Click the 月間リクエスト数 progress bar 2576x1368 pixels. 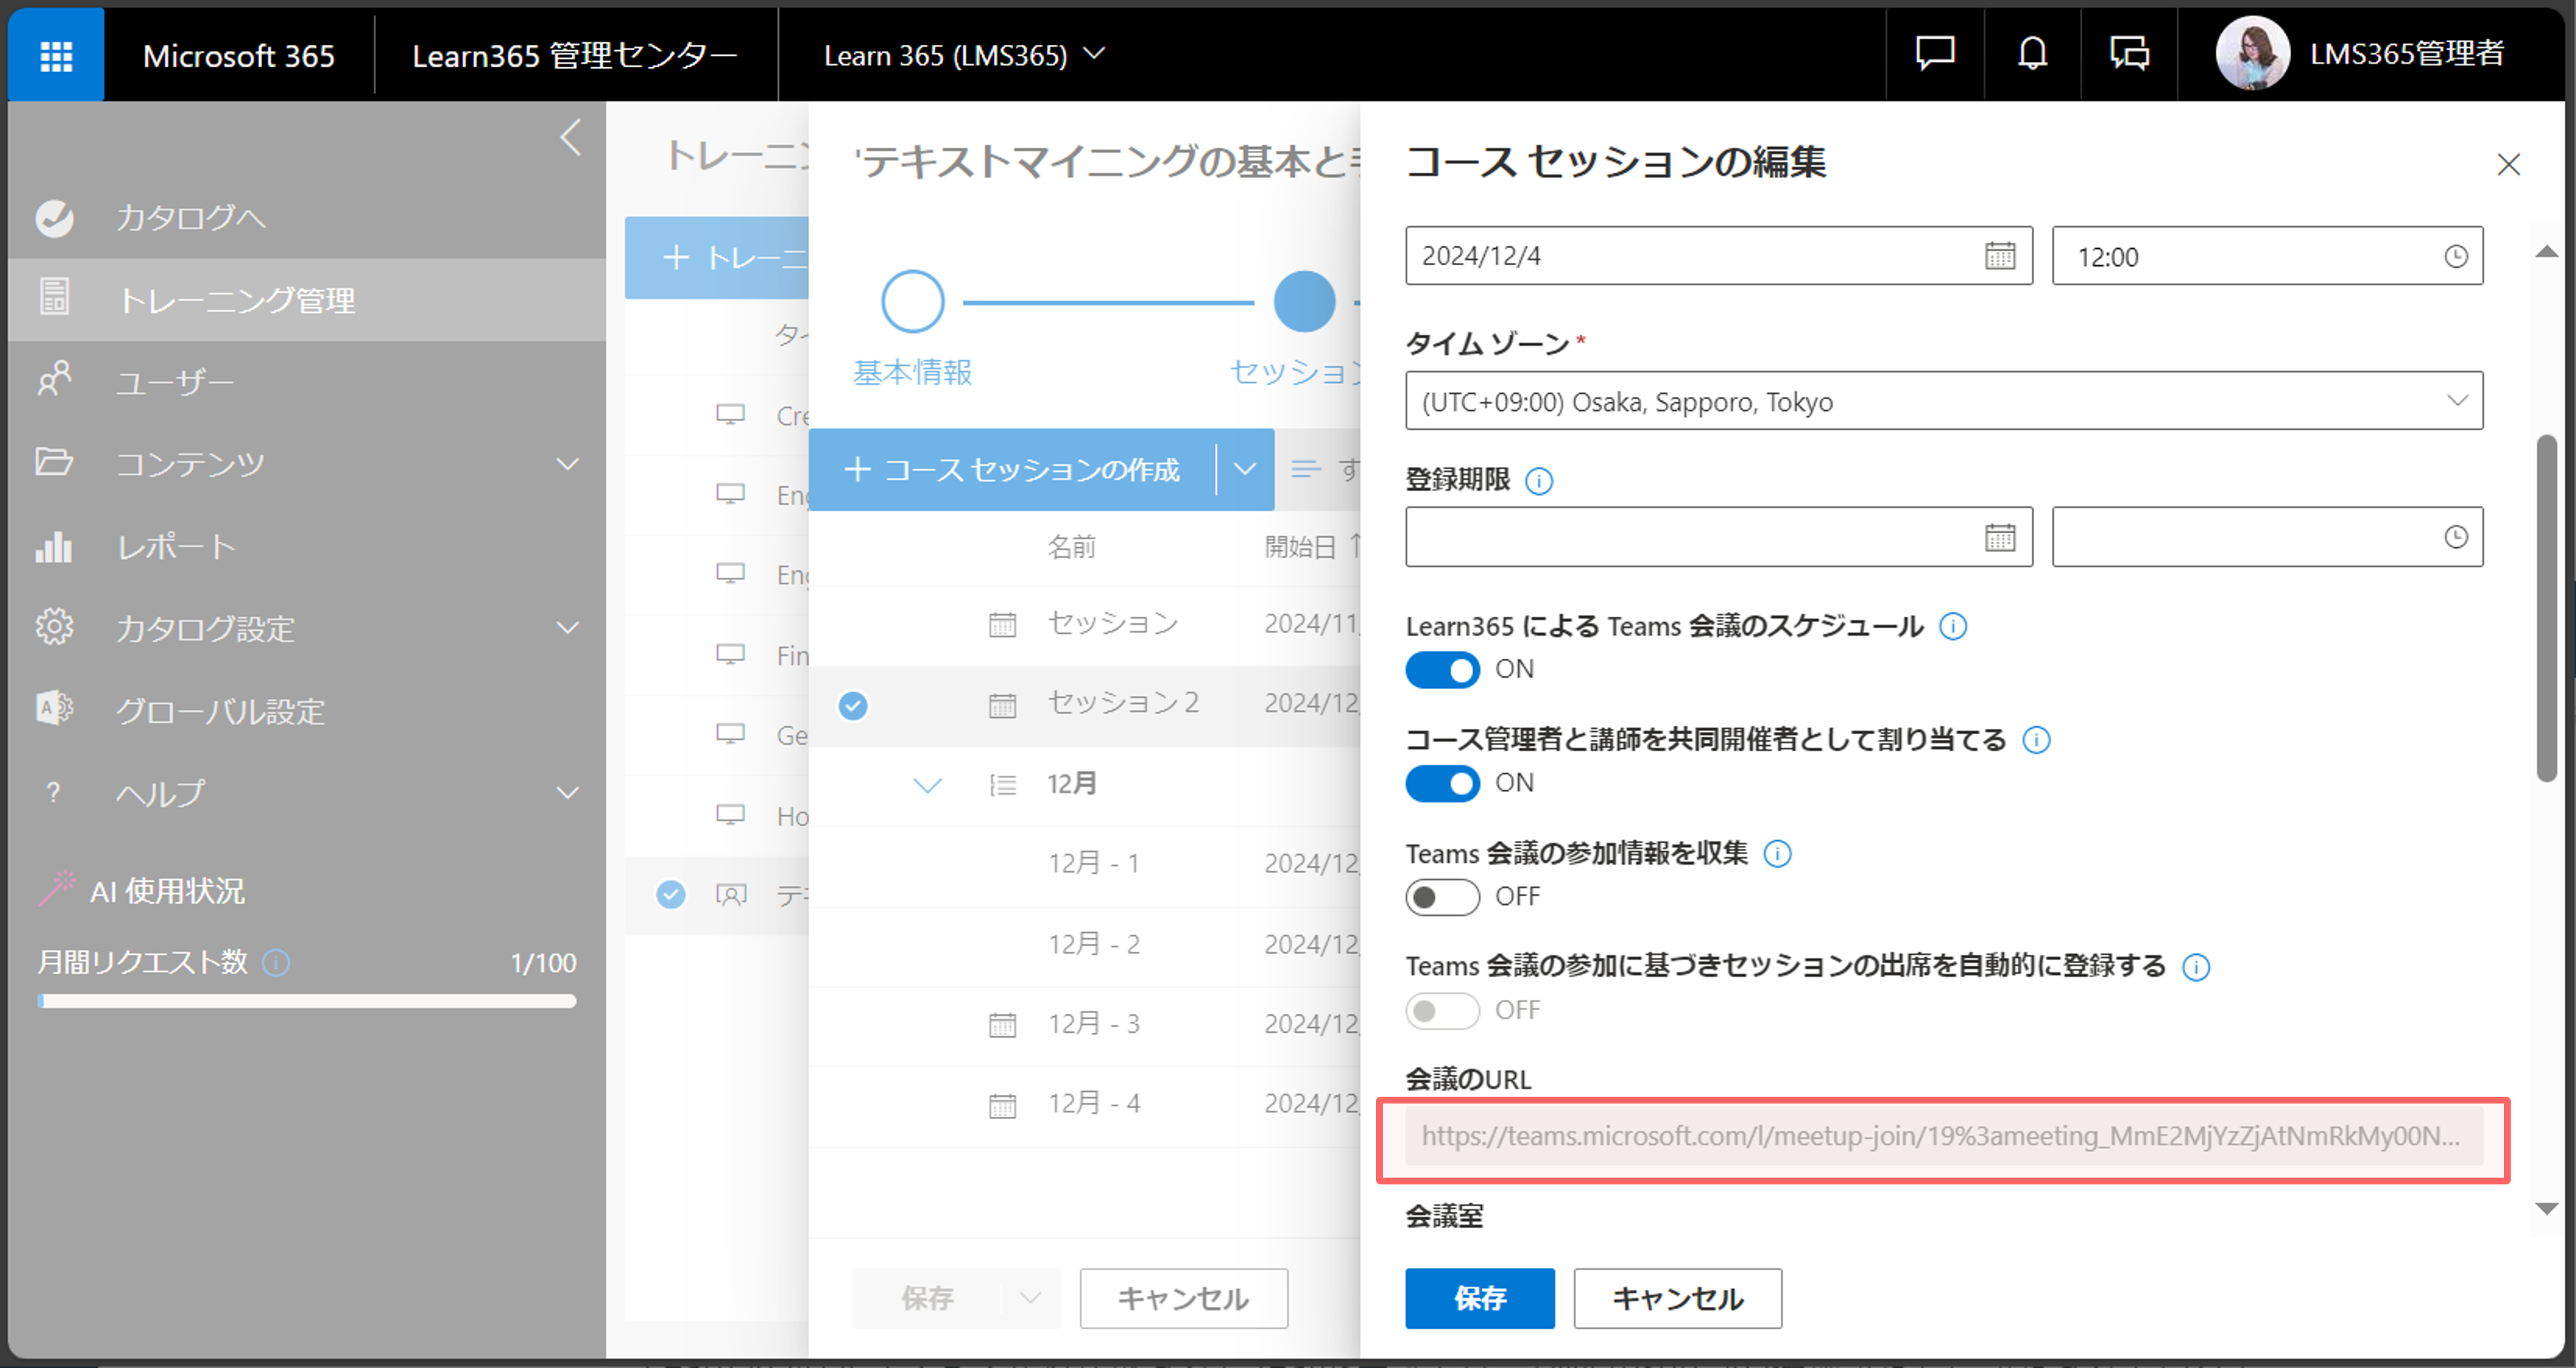coord(307,1001)
